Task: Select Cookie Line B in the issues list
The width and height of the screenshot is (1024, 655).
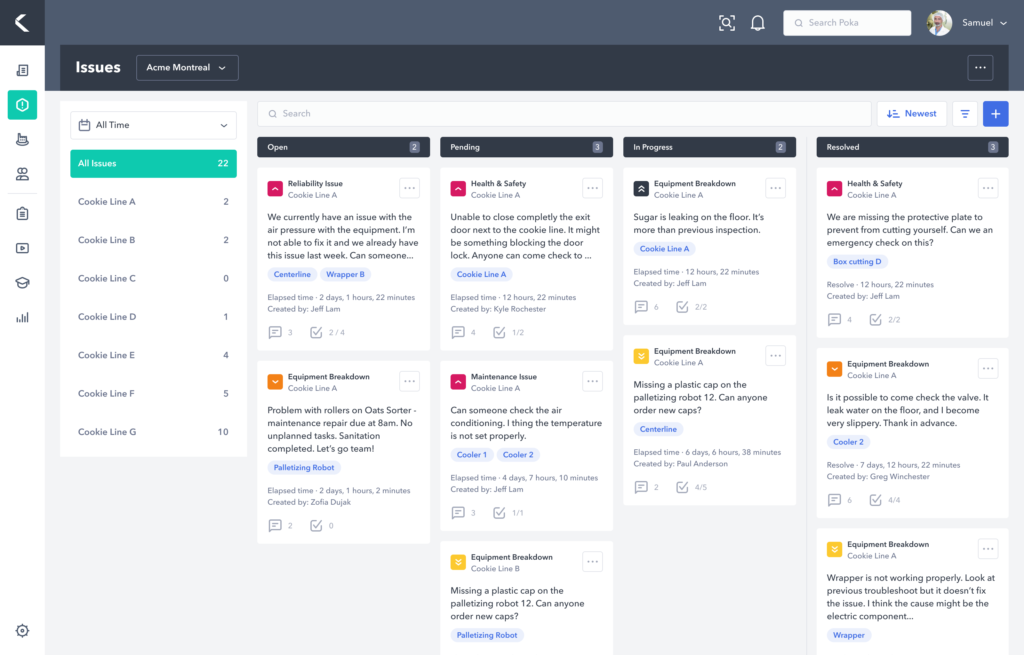Action: tap(152, 239)
